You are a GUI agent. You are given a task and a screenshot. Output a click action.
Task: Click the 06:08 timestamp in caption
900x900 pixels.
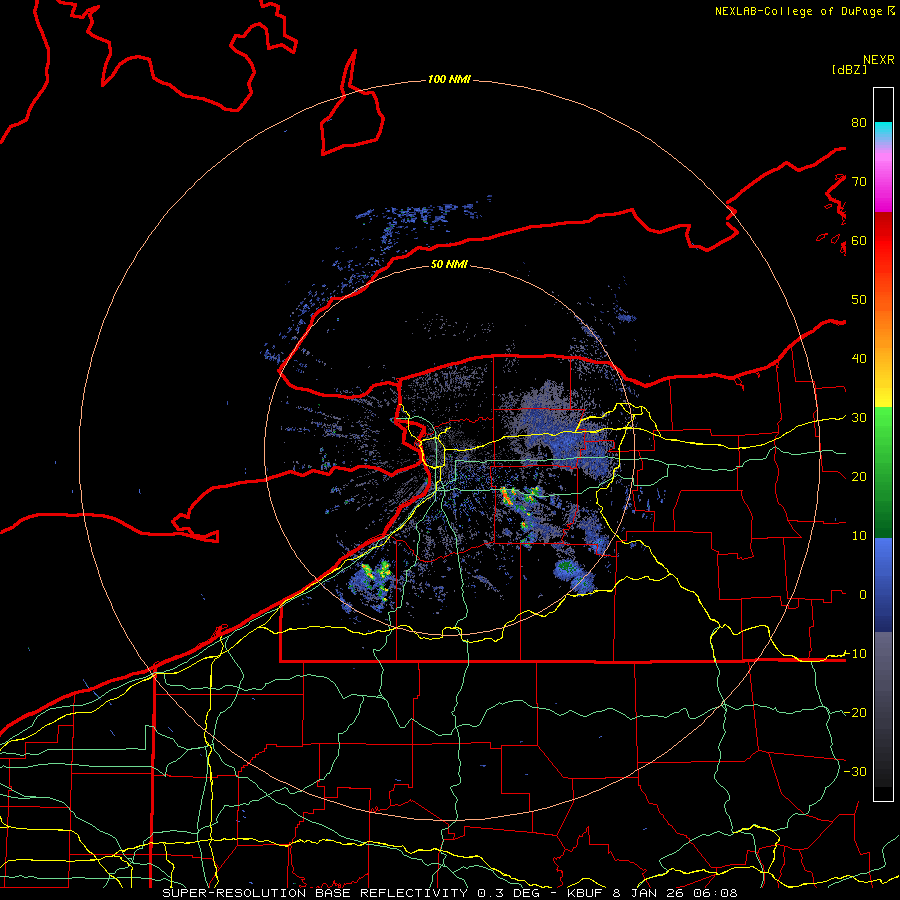[716, 893]
